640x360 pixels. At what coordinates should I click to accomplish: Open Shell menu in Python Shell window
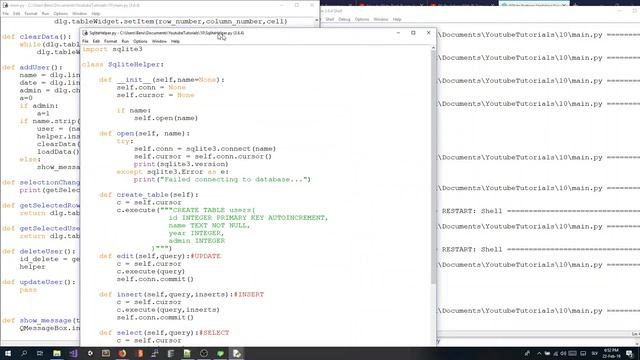[330, 19]
